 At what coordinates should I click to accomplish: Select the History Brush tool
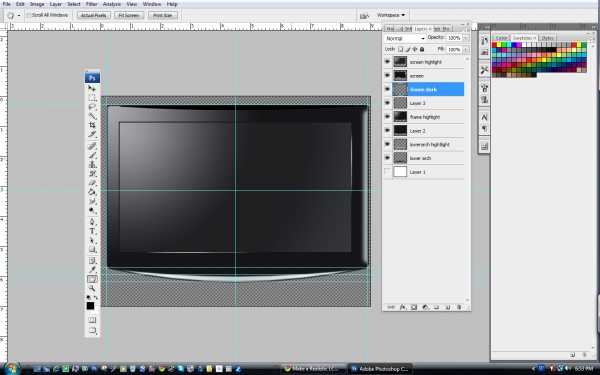(92, 174)
